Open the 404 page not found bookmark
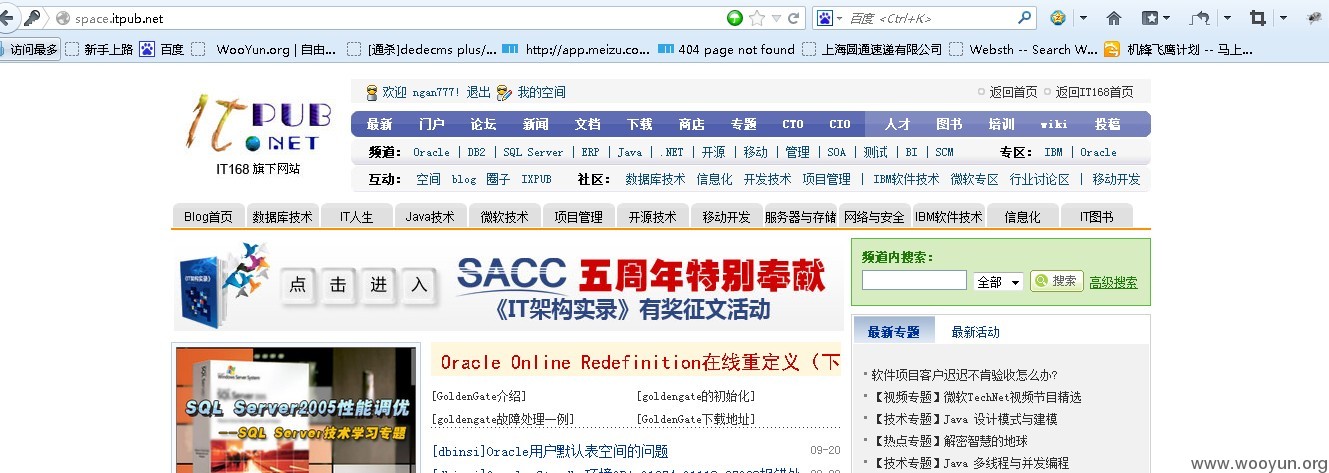Screen dimensions: 1329x473 [726, 49]
